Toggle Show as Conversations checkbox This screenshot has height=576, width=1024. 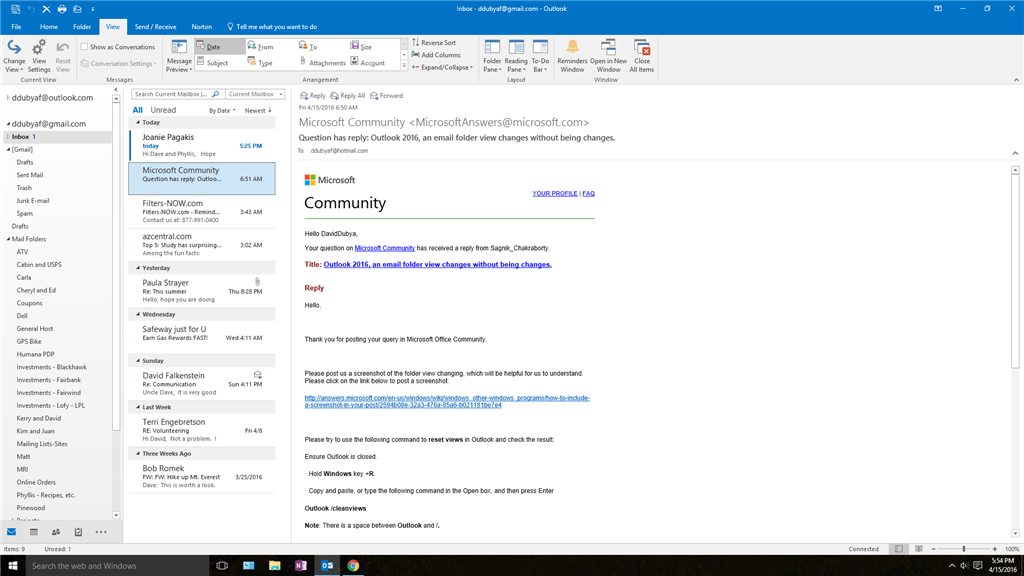coord(84,47)
